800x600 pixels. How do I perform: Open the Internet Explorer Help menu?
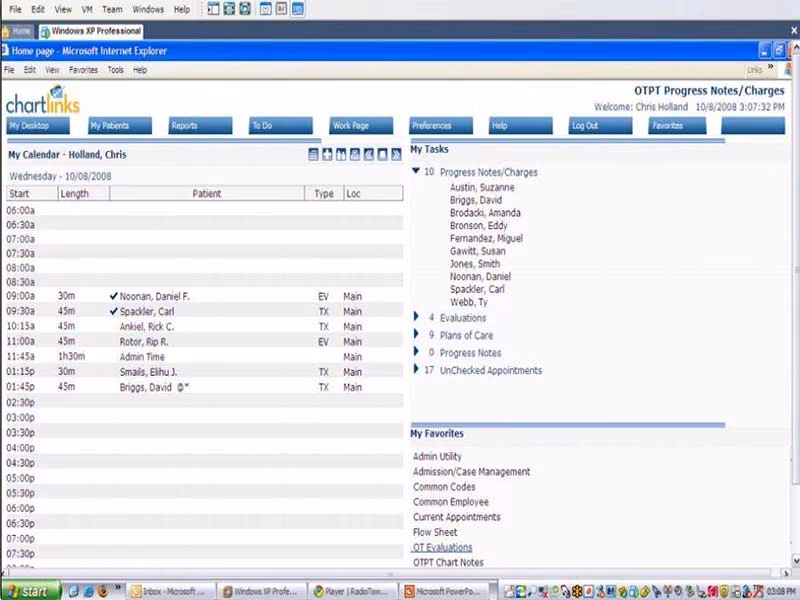coord(140,70)
